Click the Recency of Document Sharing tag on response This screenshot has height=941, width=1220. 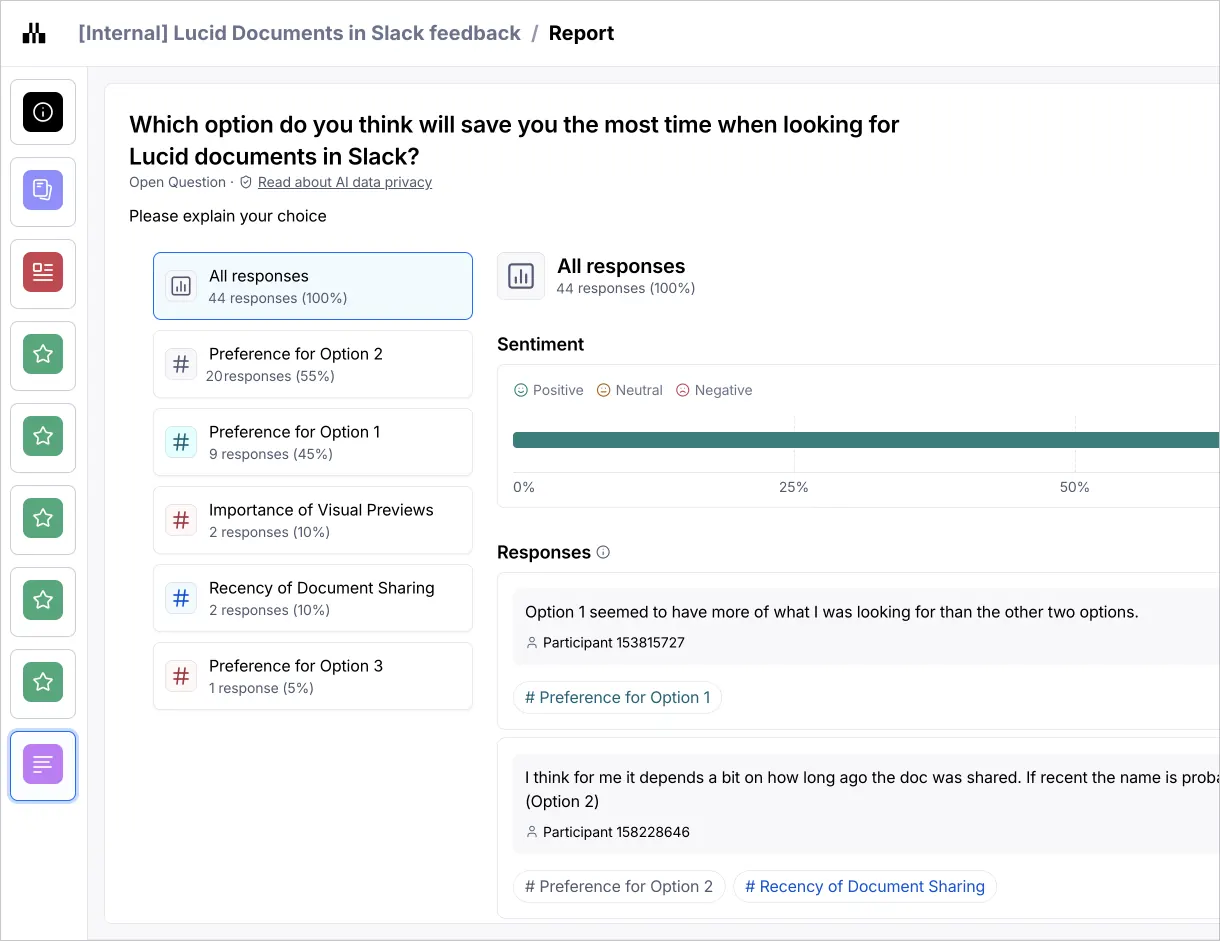865,886
